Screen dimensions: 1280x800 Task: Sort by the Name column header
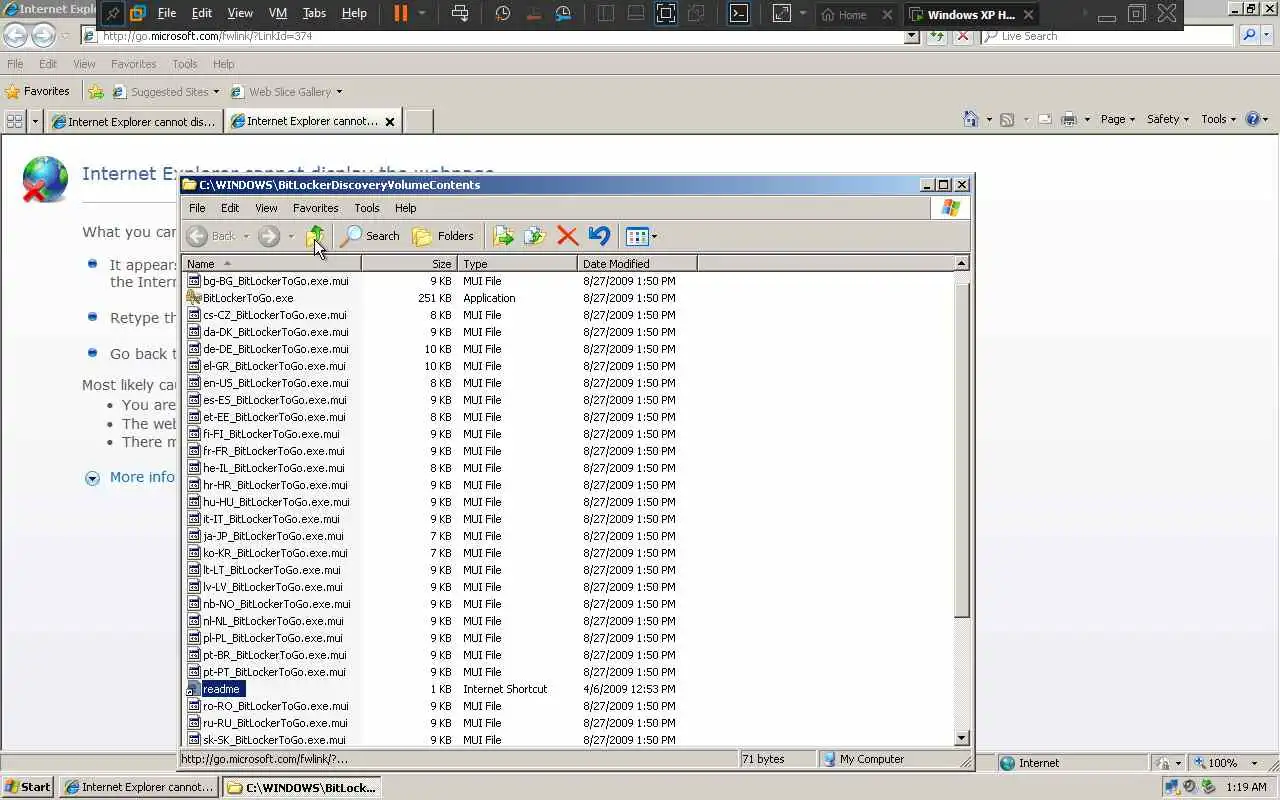point(271,264)
